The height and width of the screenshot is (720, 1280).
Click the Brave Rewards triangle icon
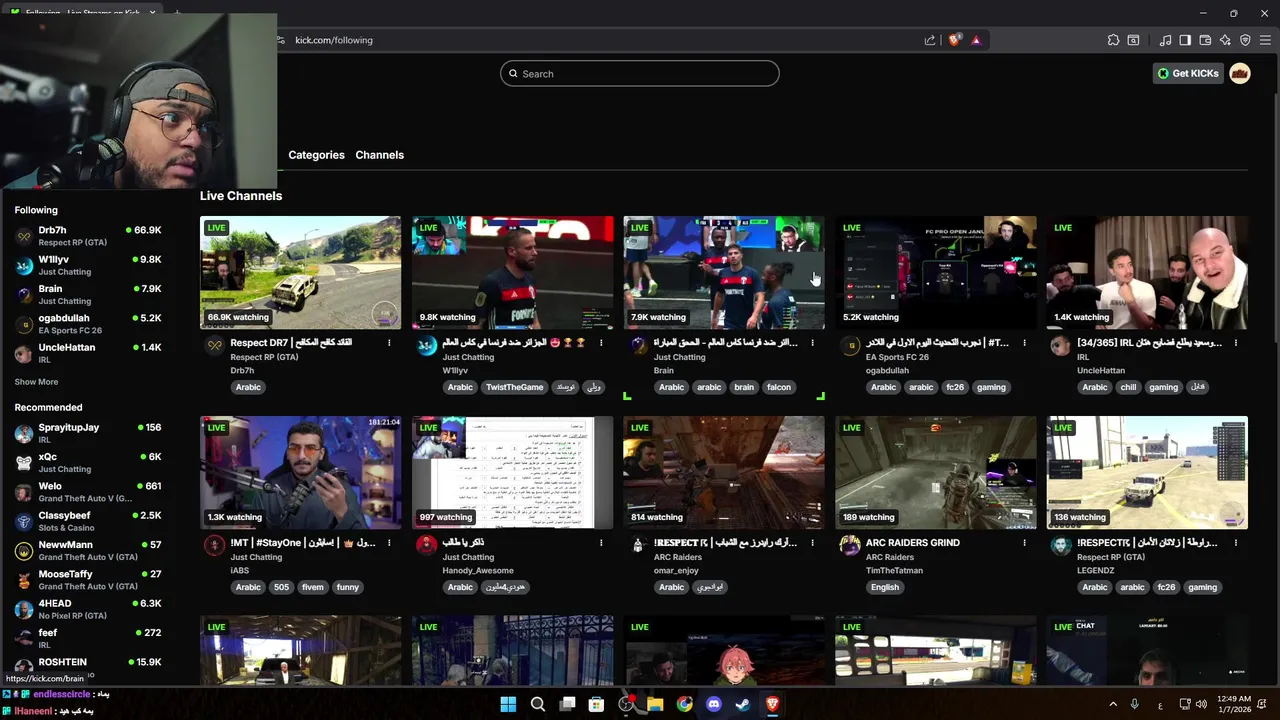pyautogui.click(x=976, y=40)
